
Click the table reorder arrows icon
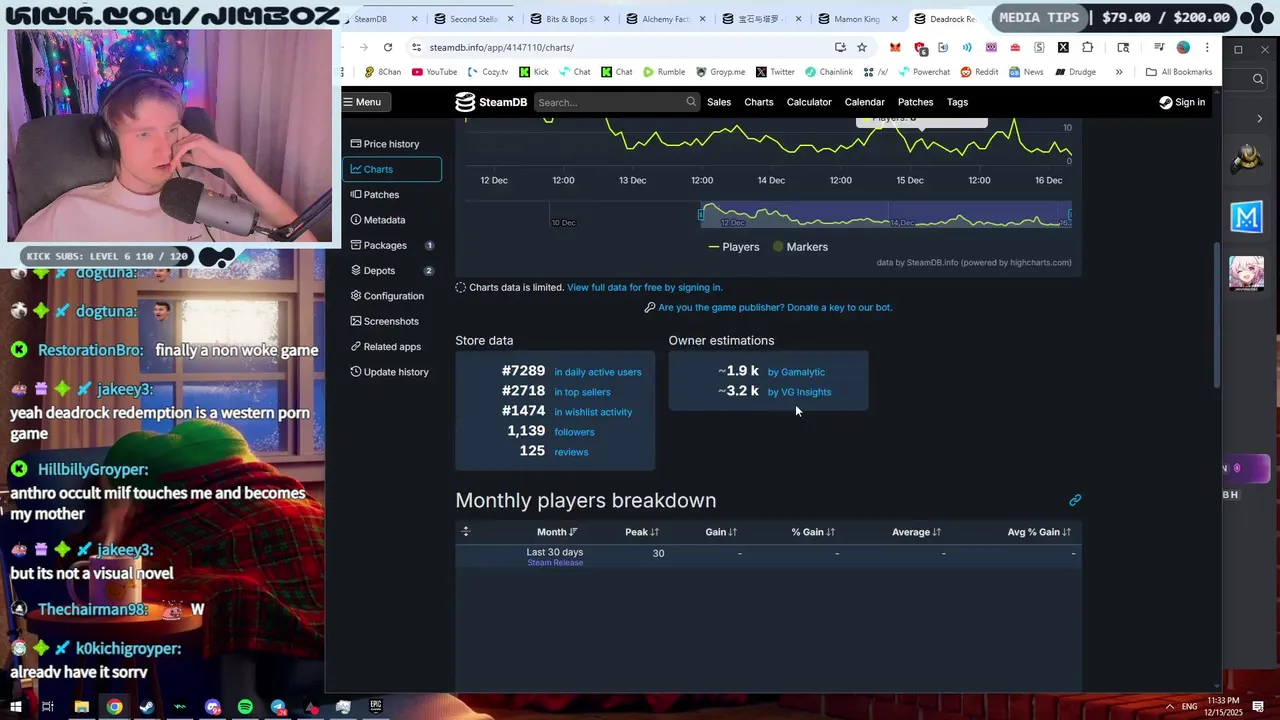tap(465, 532)
